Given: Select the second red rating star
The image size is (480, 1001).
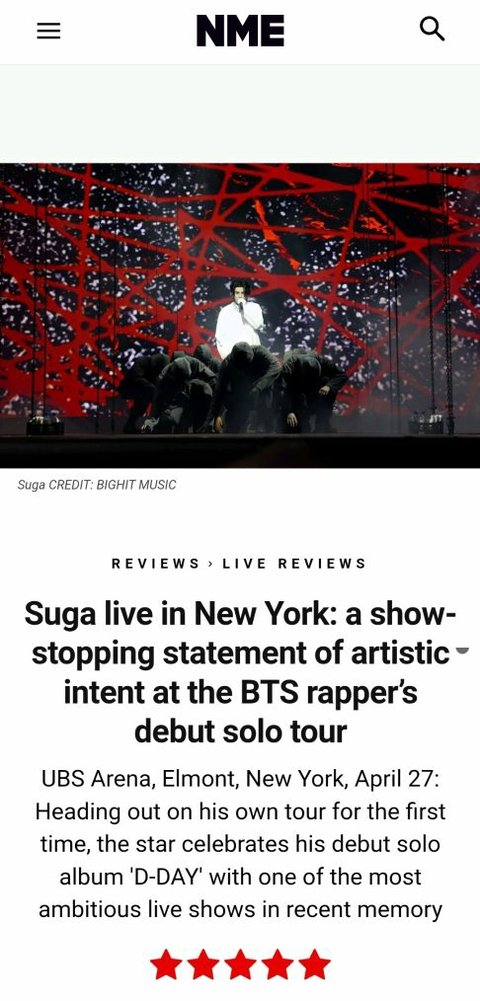Looking at the screenshot, I should pyautogui.click(x=203, y=965).
